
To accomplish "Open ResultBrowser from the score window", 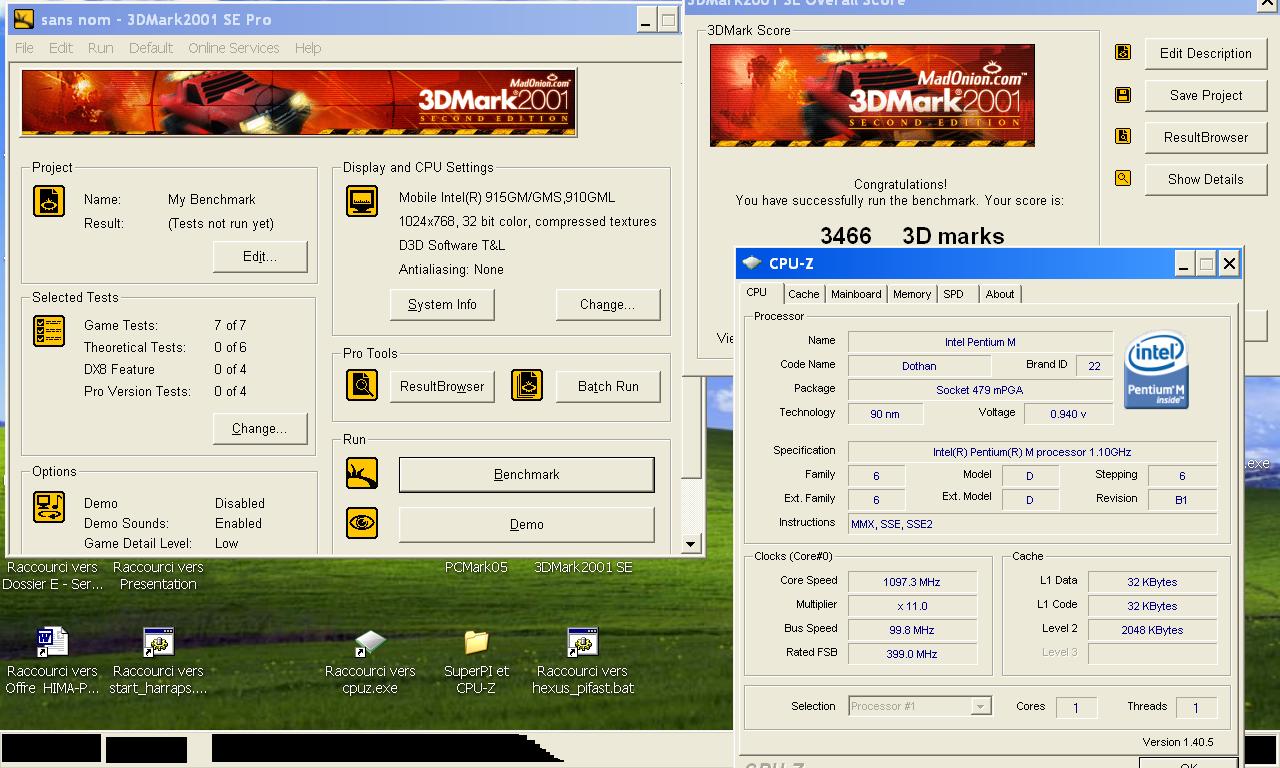I will (x=1206, y=138).
